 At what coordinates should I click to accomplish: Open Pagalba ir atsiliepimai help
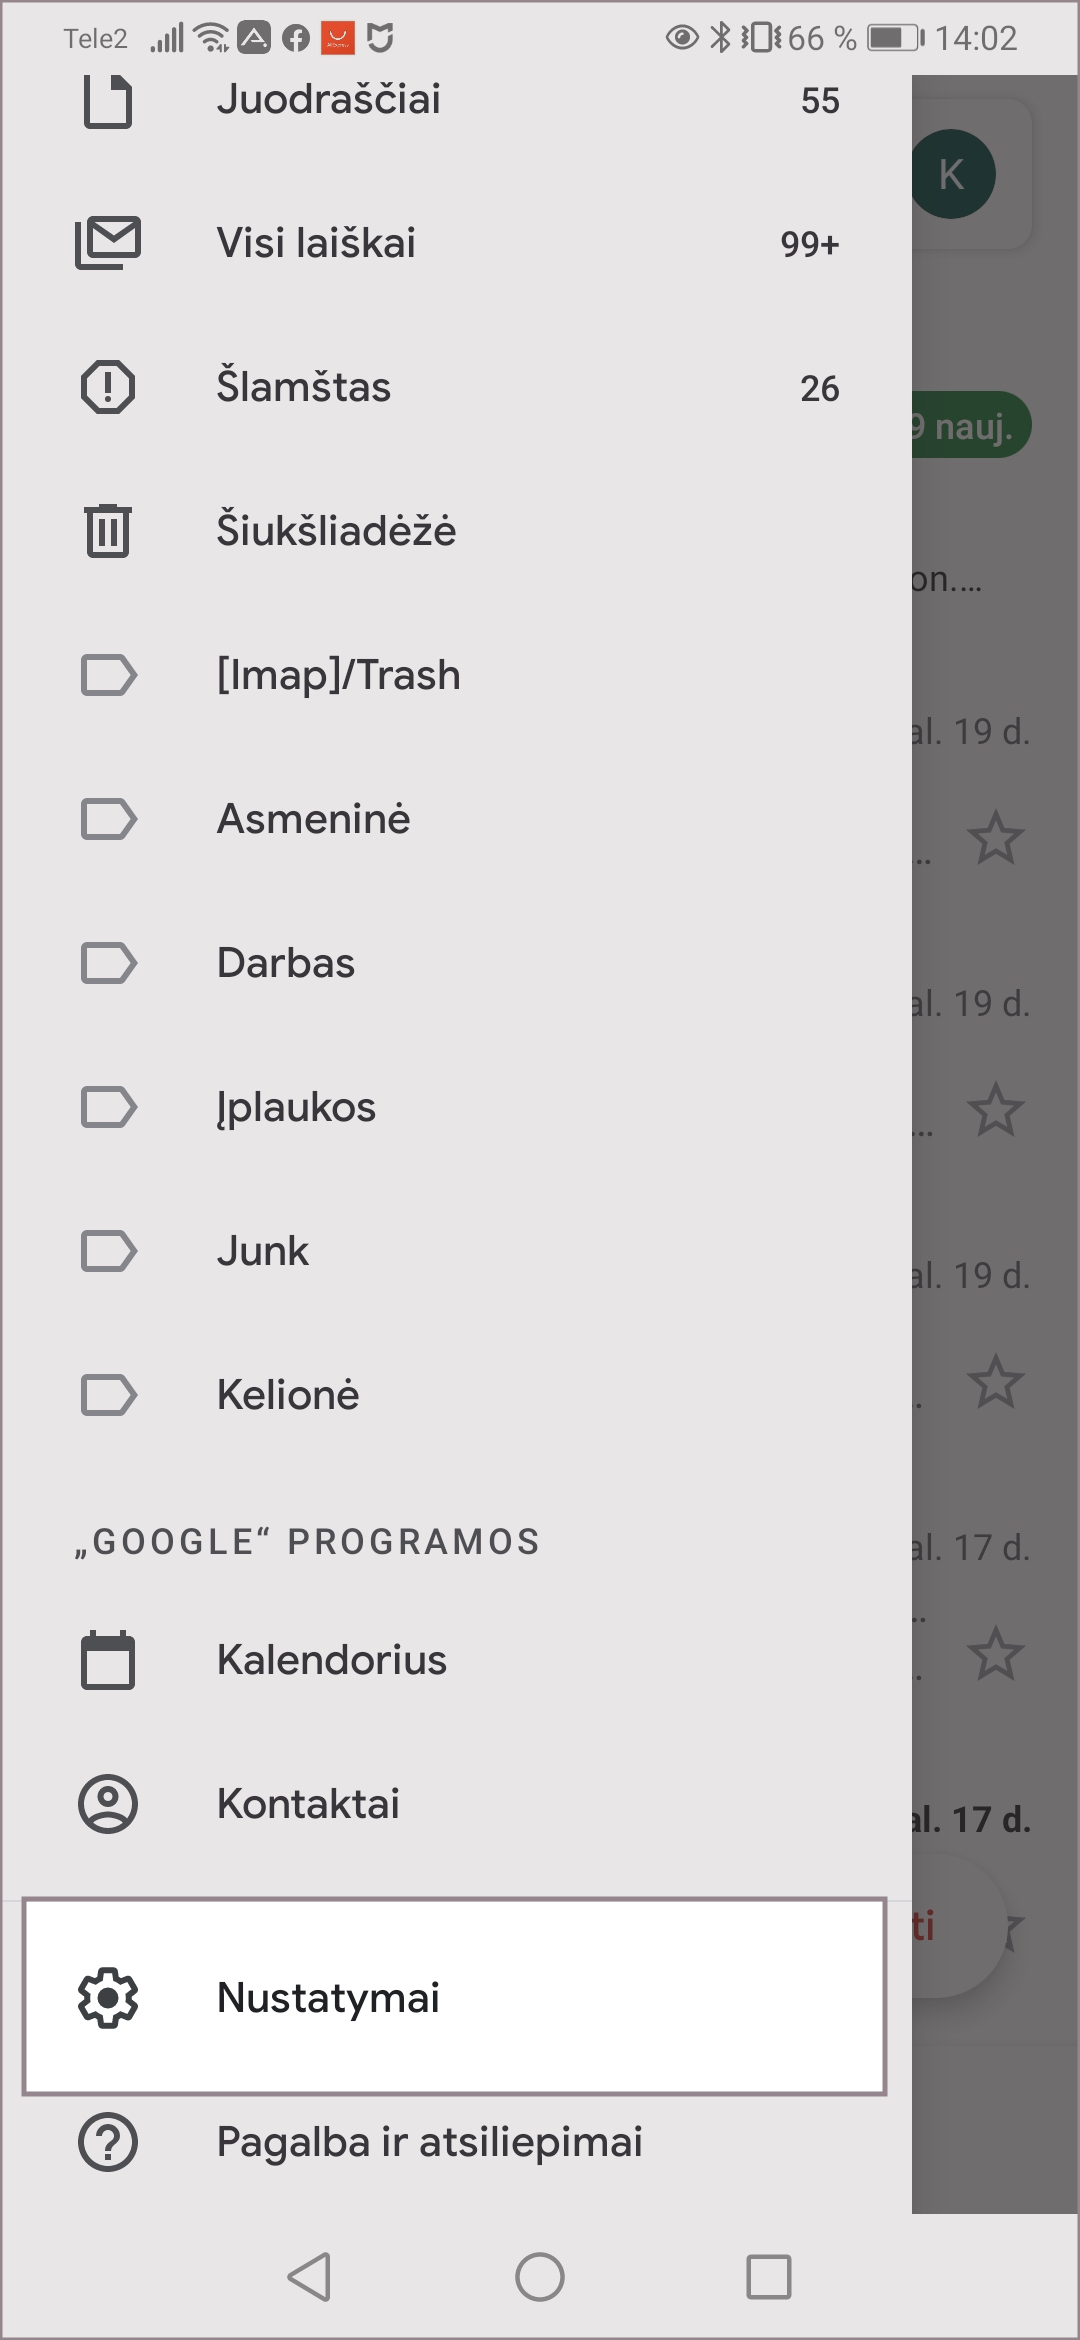[x=429, y=2142]
